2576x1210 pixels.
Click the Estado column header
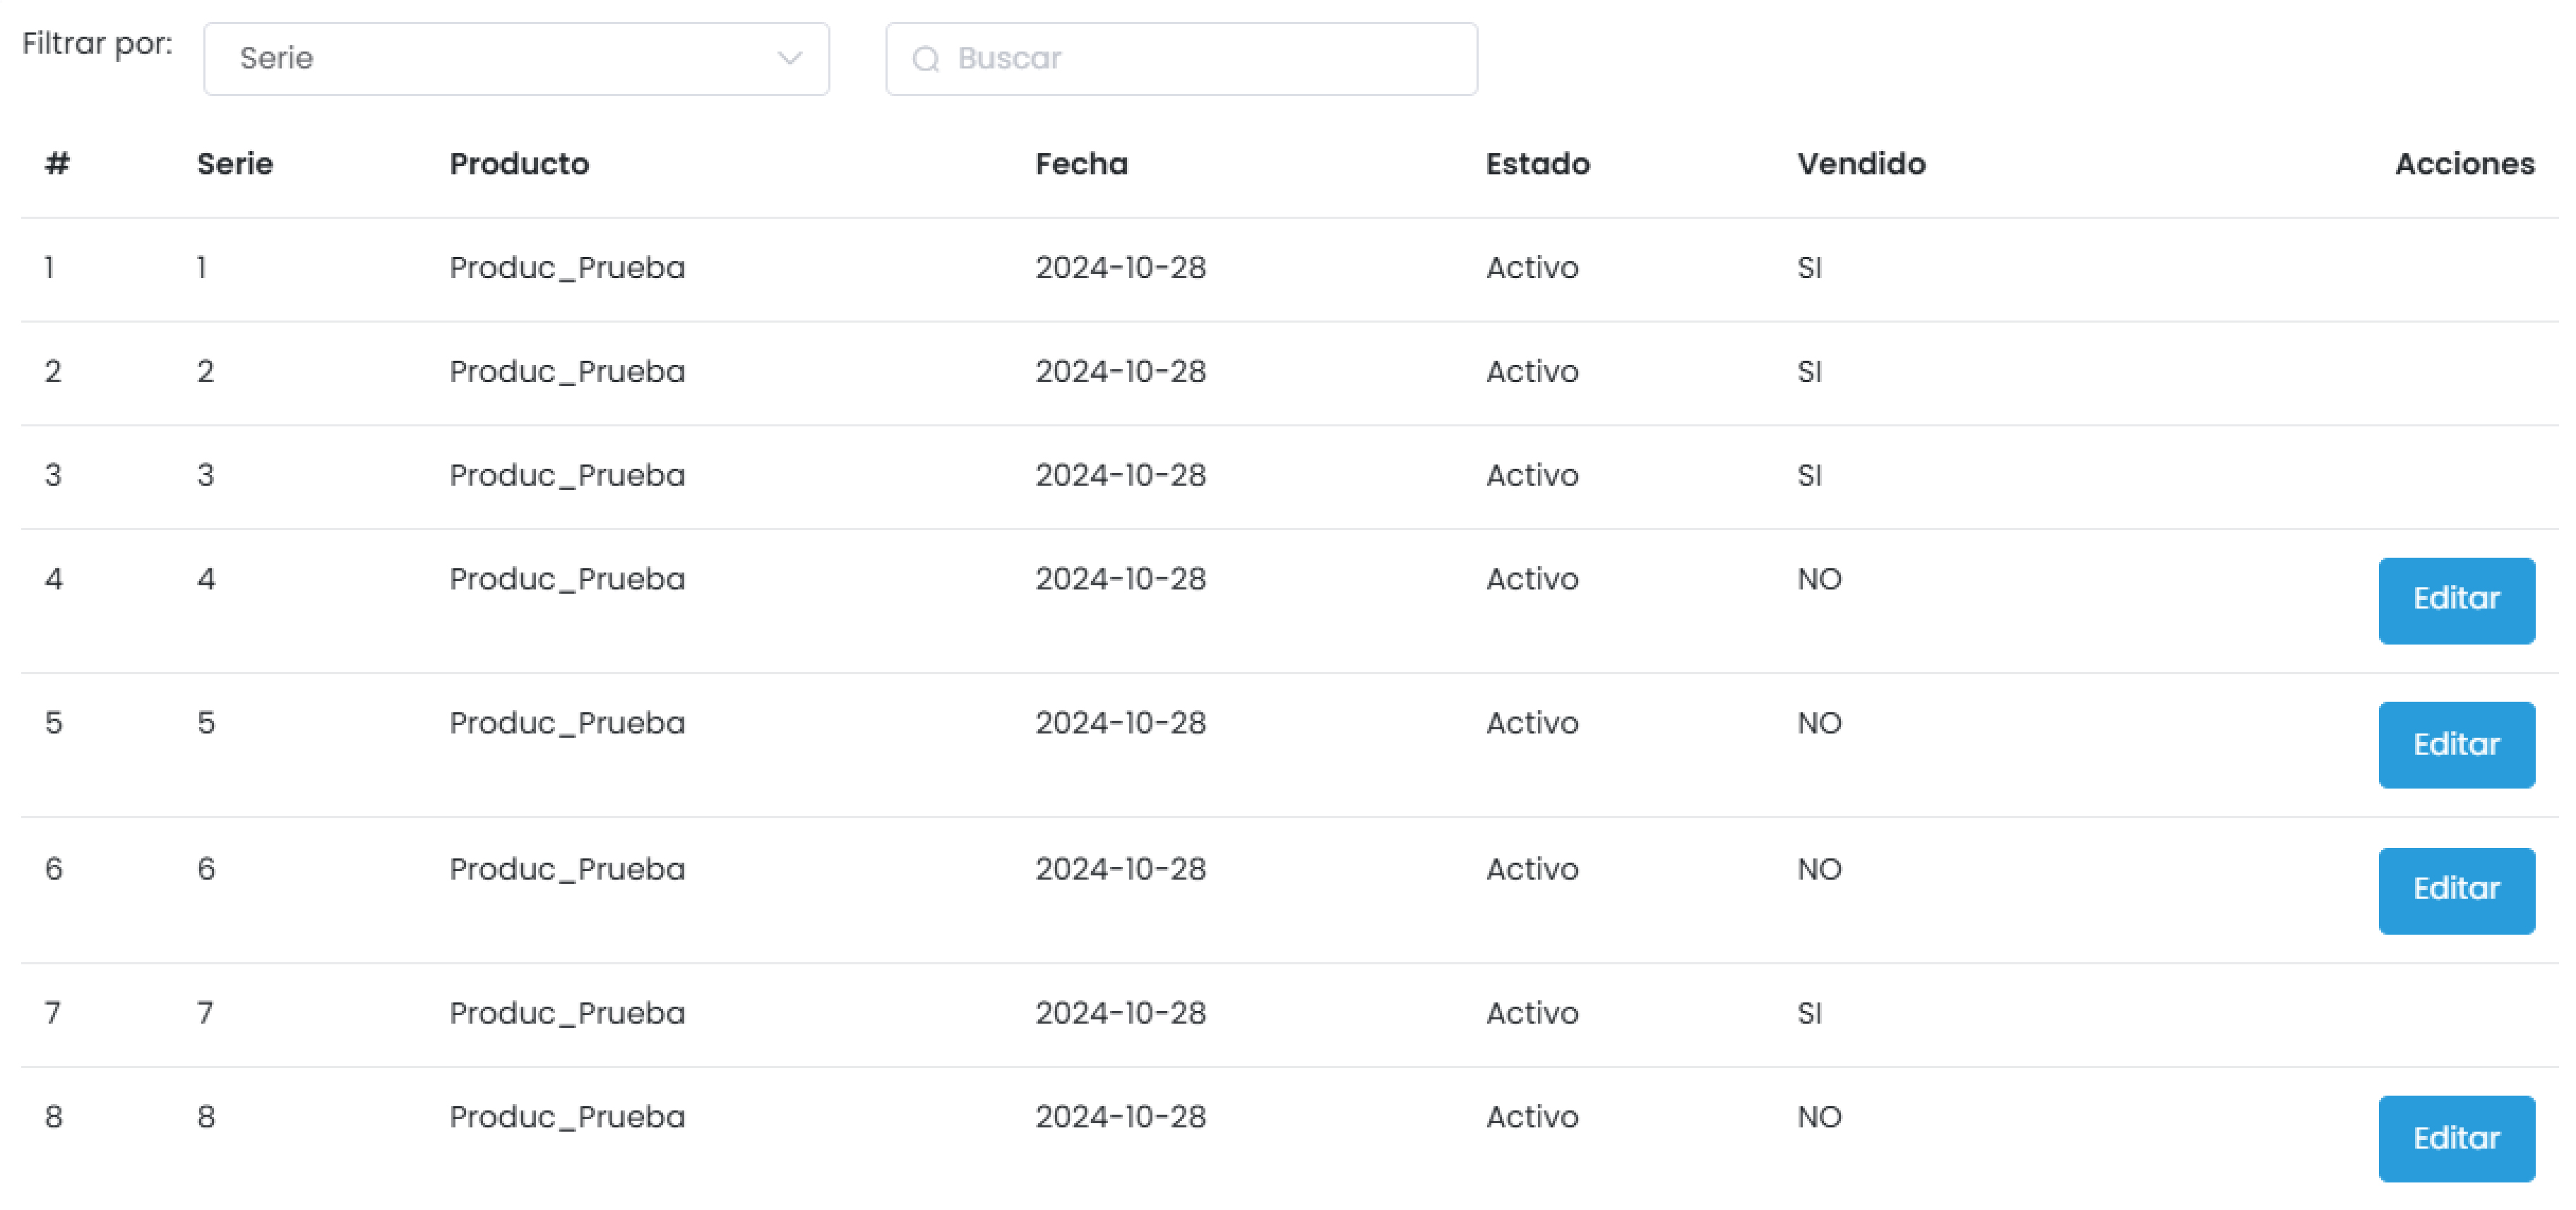1537,164
